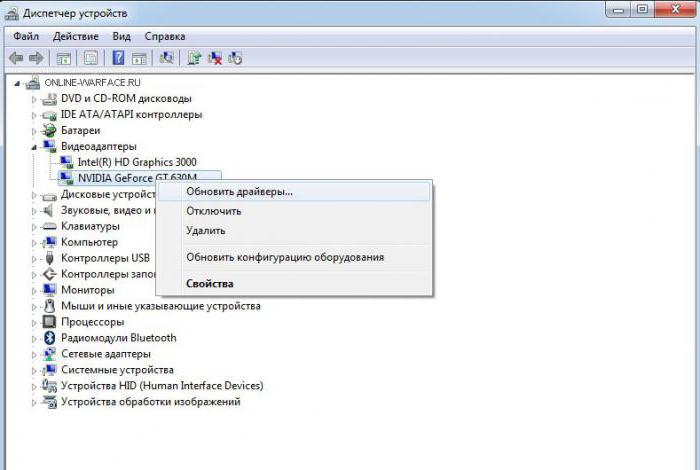Click the uninstall device icon with red X
700x470 pixels.
point(215,58)
